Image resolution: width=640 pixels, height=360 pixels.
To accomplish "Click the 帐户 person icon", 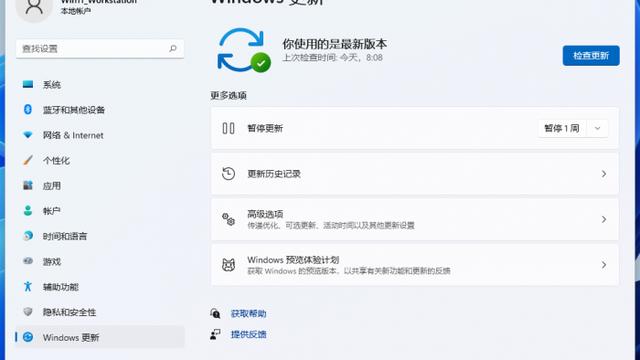I will [28, 211].
